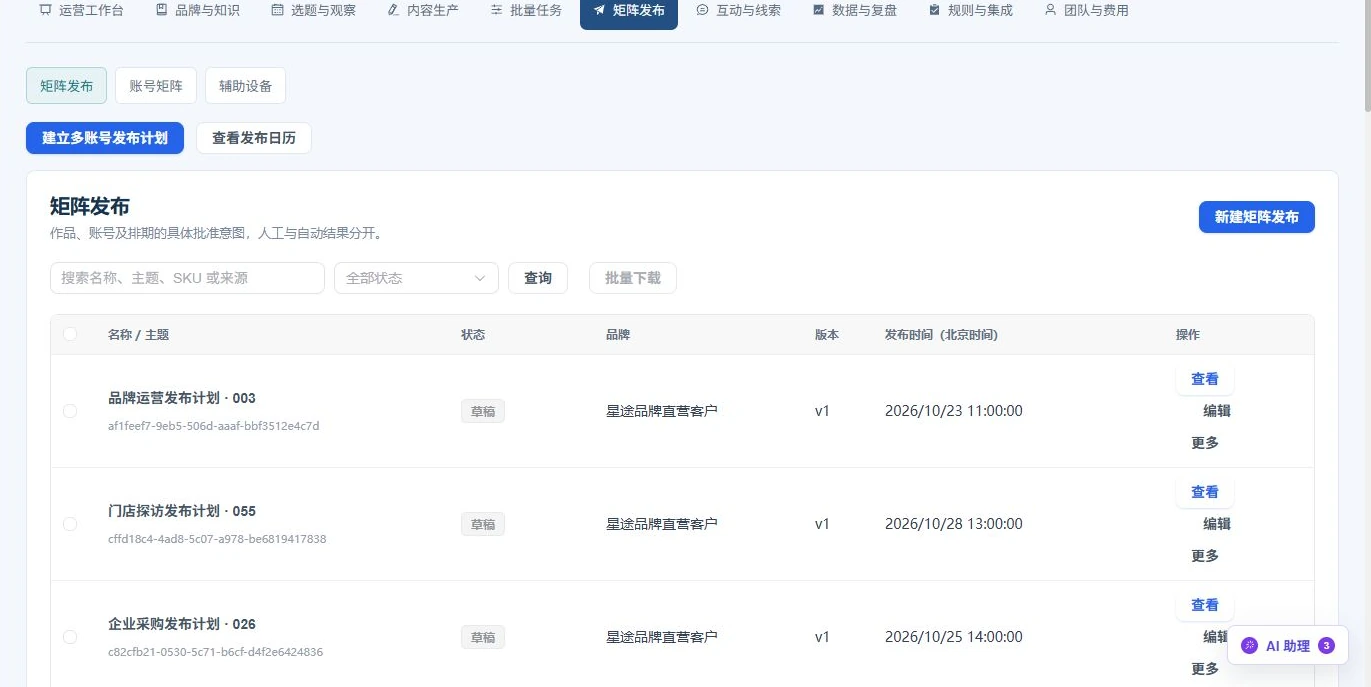Screen dimensions: 1371x687
Task: Click the 门店探访发布计划 · 055 title
Action: (182, 511)
